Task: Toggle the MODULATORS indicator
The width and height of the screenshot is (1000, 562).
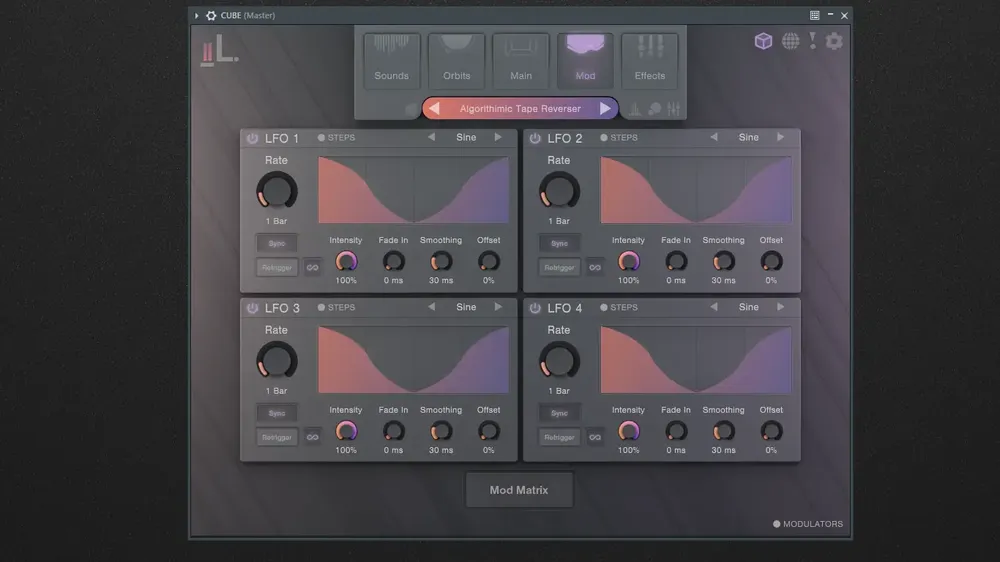Action: click(x=808, y=524)
